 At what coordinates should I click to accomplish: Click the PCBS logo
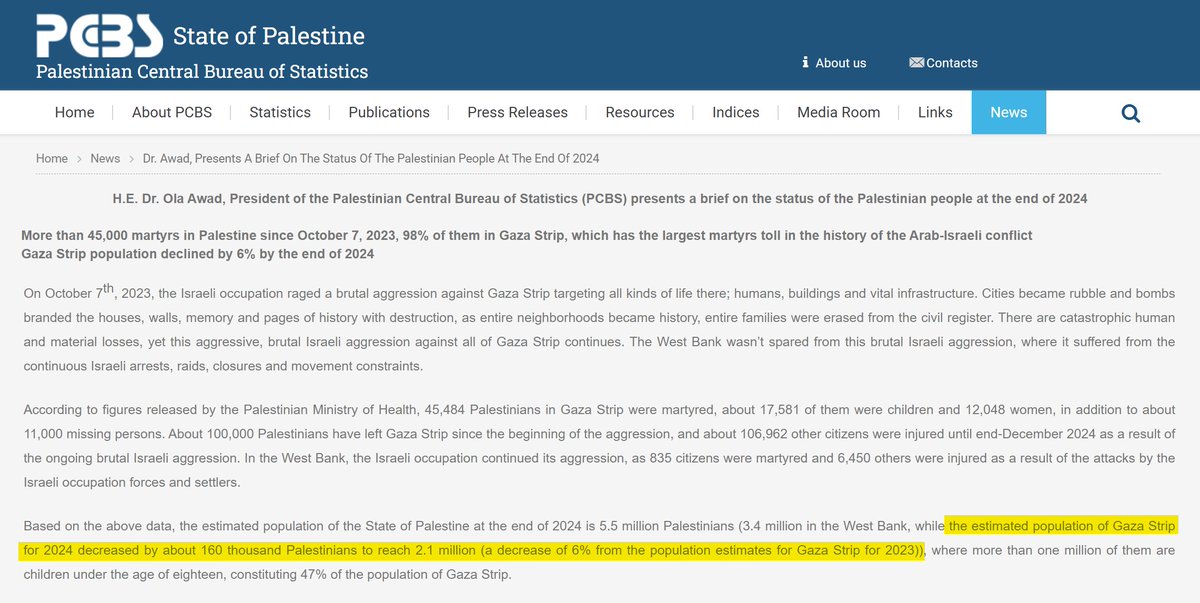click(x=99, y=37)
